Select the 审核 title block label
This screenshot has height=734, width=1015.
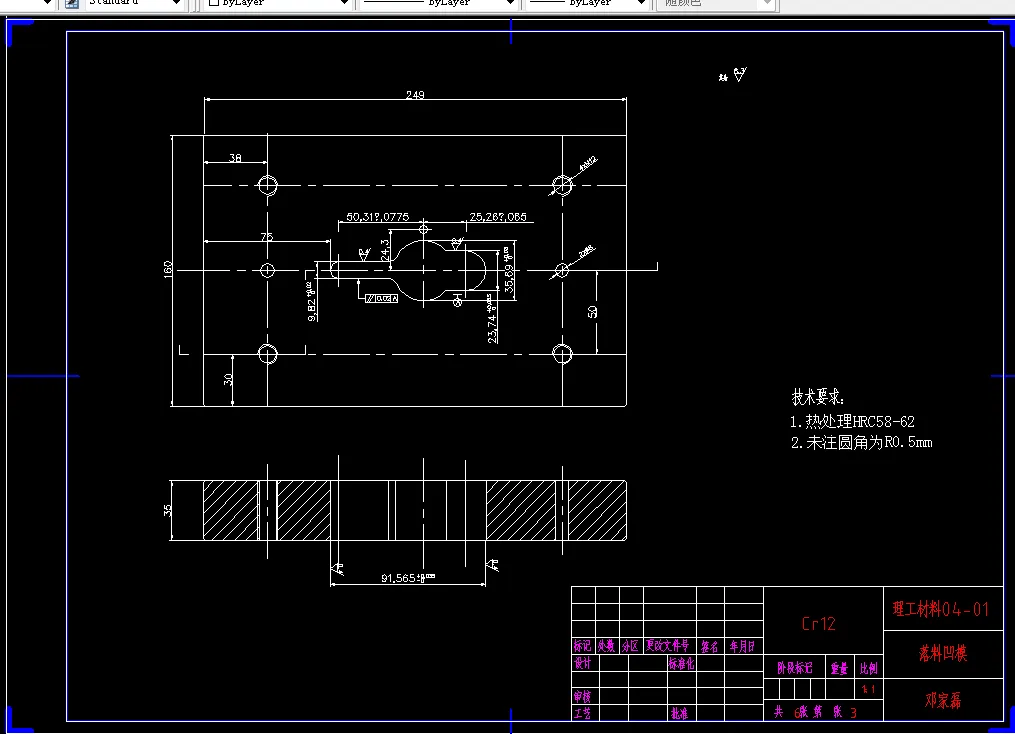pos(583,696)
